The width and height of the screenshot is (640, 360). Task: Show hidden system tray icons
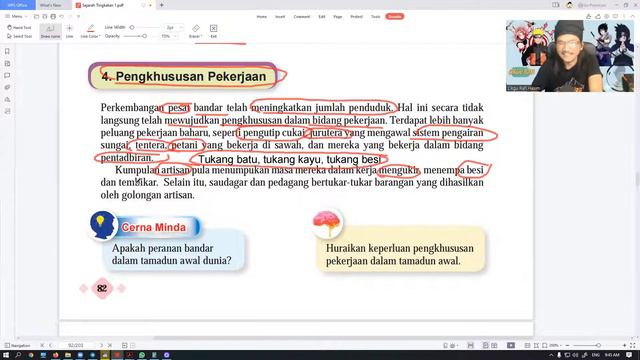551,355
